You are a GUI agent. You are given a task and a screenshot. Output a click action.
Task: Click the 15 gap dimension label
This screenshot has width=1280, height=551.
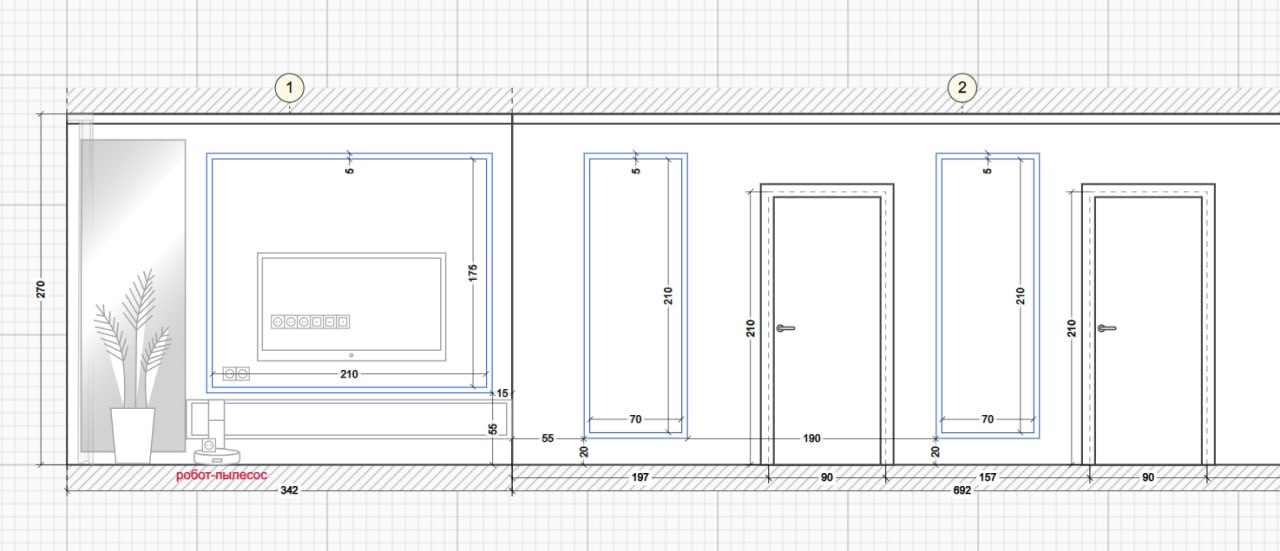[502, 393]
